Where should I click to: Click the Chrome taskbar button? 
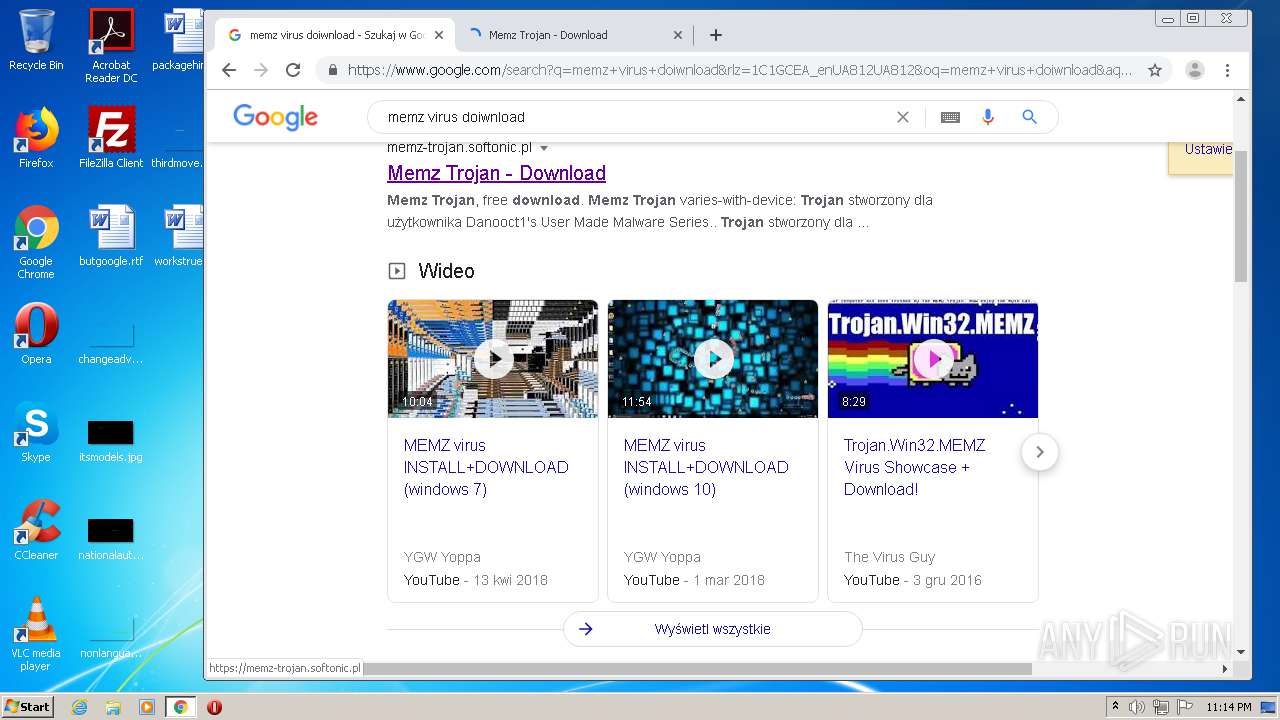tap(181, 707)
